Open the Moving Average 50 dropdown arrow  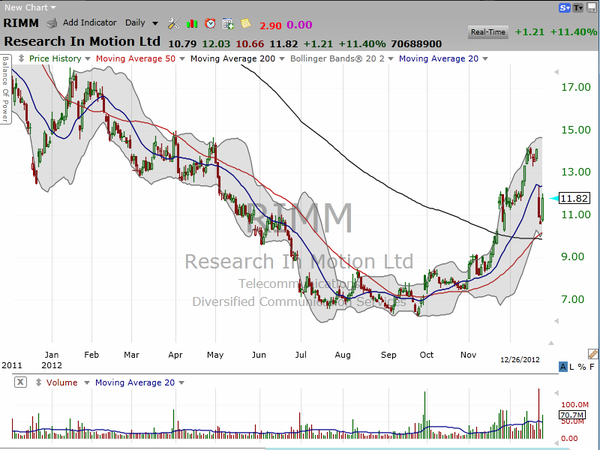[182, 59]
